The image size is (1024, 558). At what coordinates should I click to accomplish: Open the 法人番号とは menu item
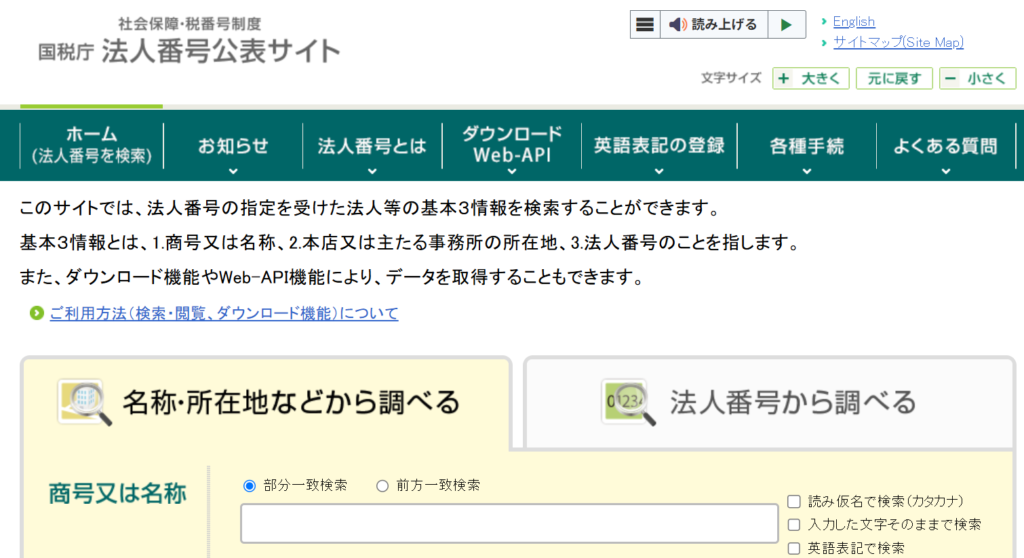(x=372, y=146)
